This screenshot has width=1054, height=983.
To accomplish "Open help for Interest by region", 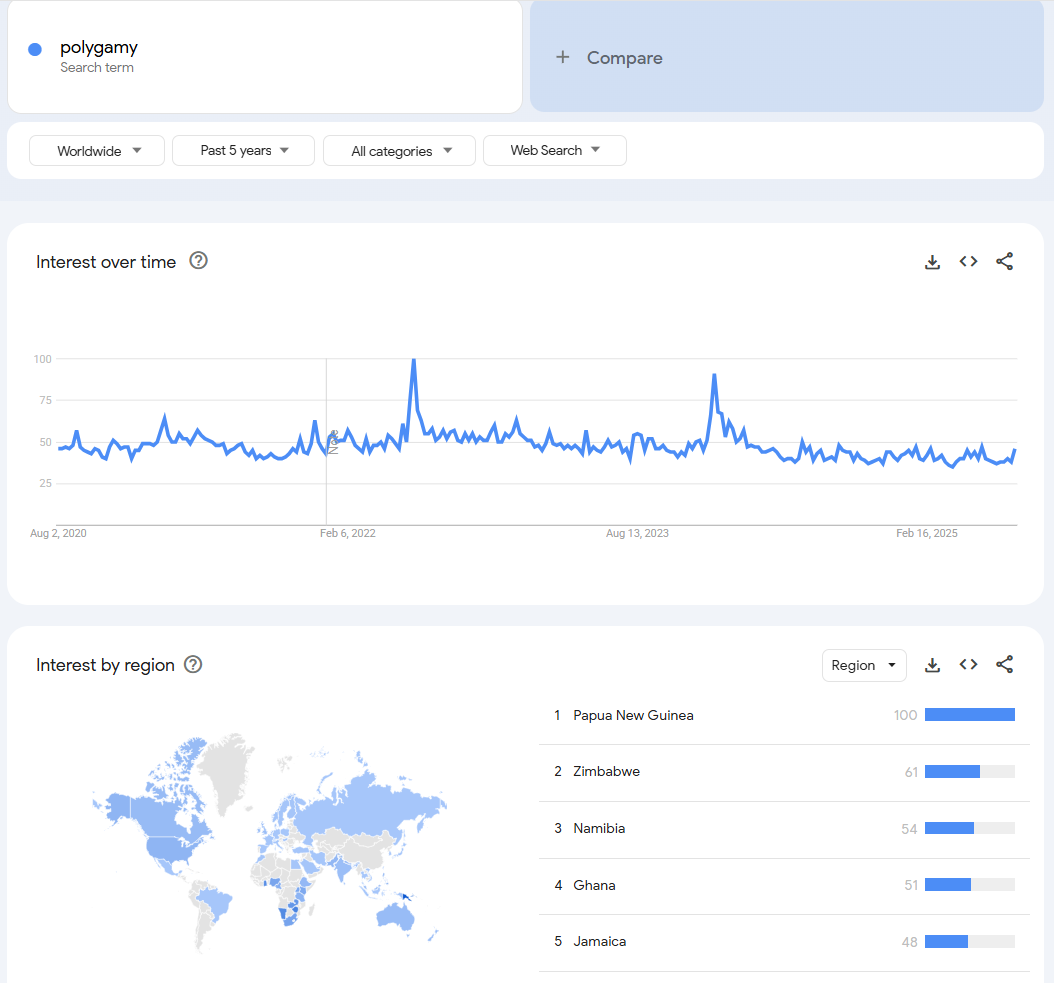I will tap(193, 664).
